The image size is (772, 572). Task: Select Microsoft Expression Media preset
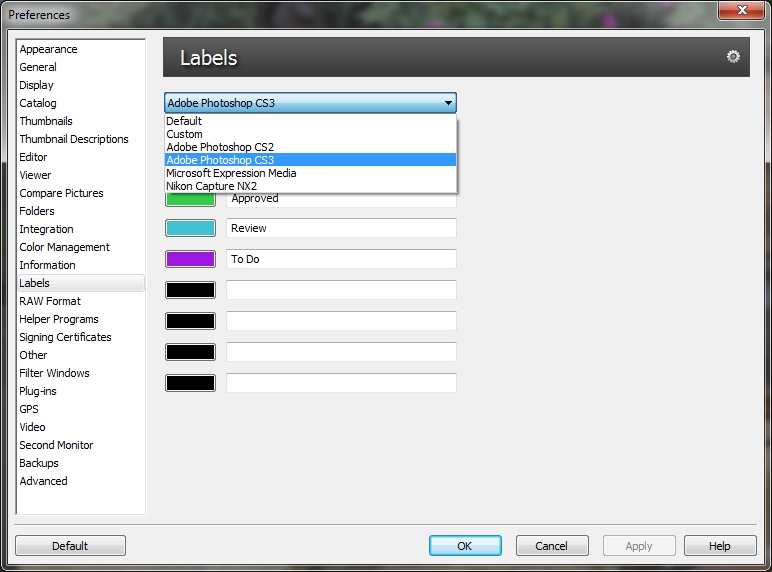tap(310, 173)
